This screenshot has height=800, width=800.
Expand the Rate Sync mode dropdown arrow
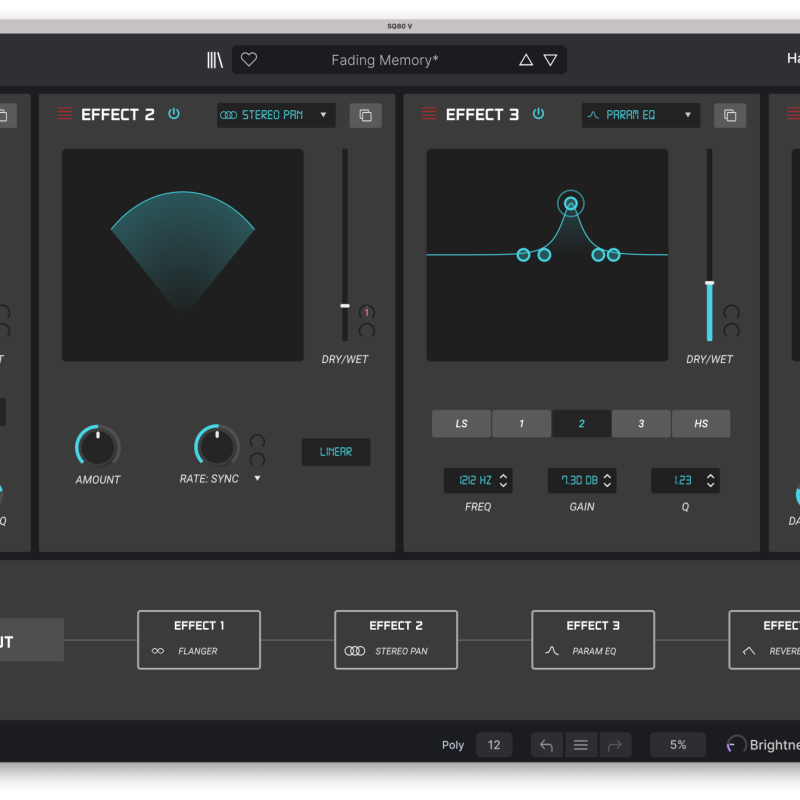point(257,479)
